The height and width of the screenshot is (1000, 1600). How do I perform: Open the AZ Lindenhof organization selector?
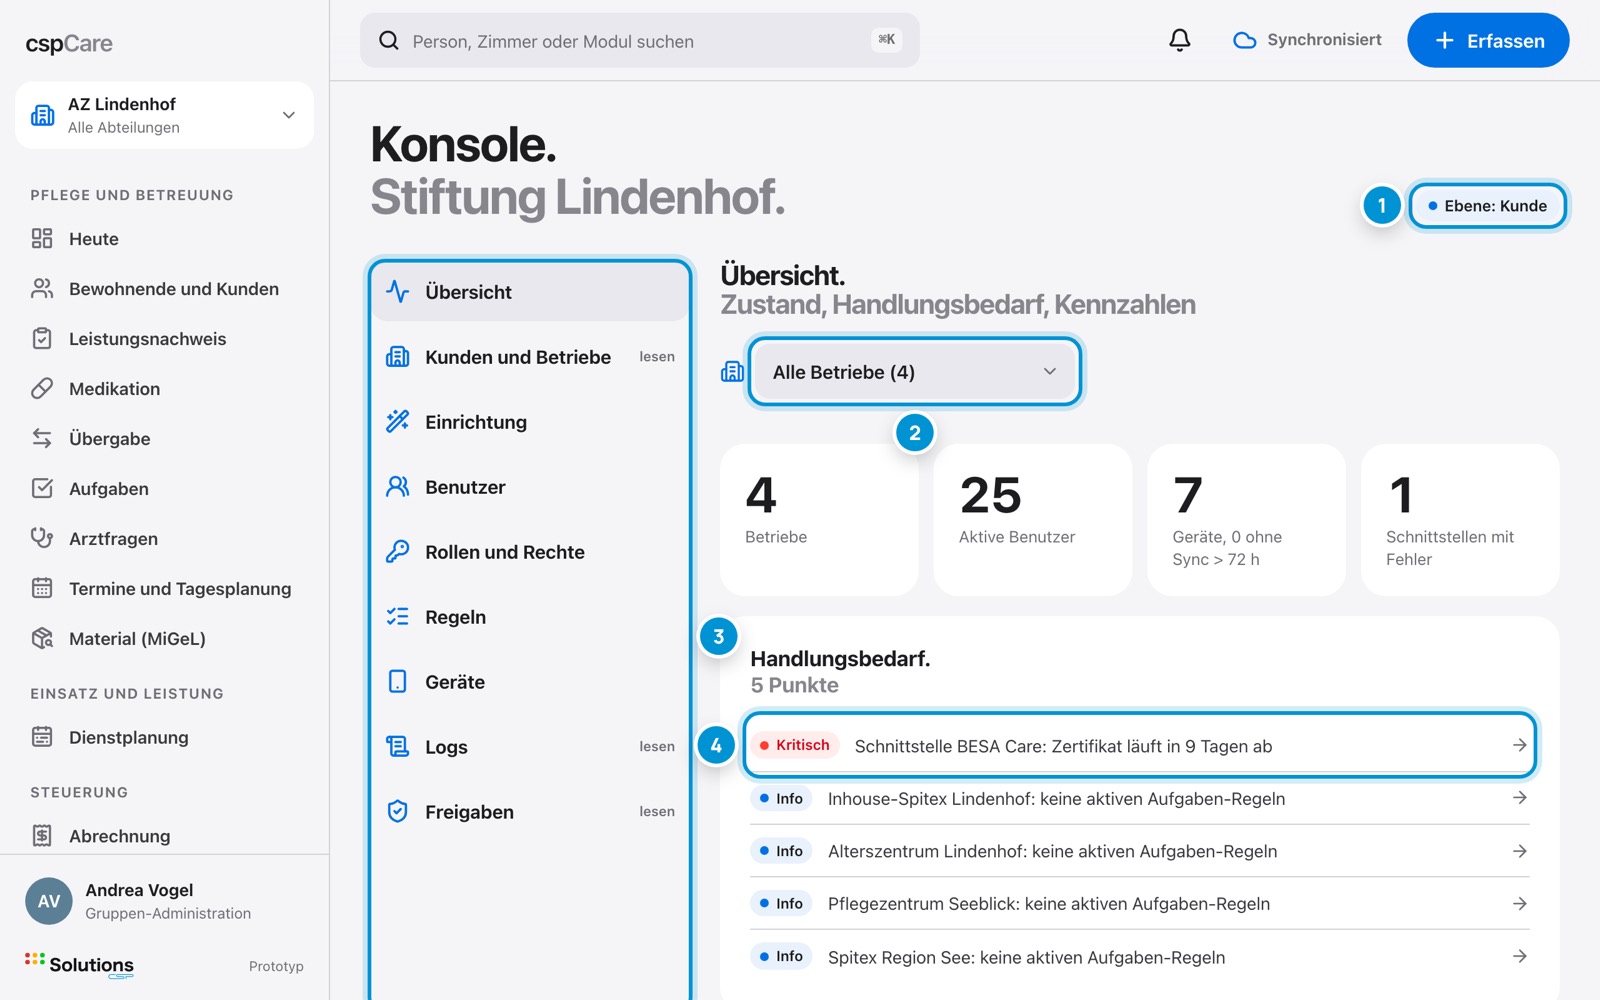[x=164, y=115]
